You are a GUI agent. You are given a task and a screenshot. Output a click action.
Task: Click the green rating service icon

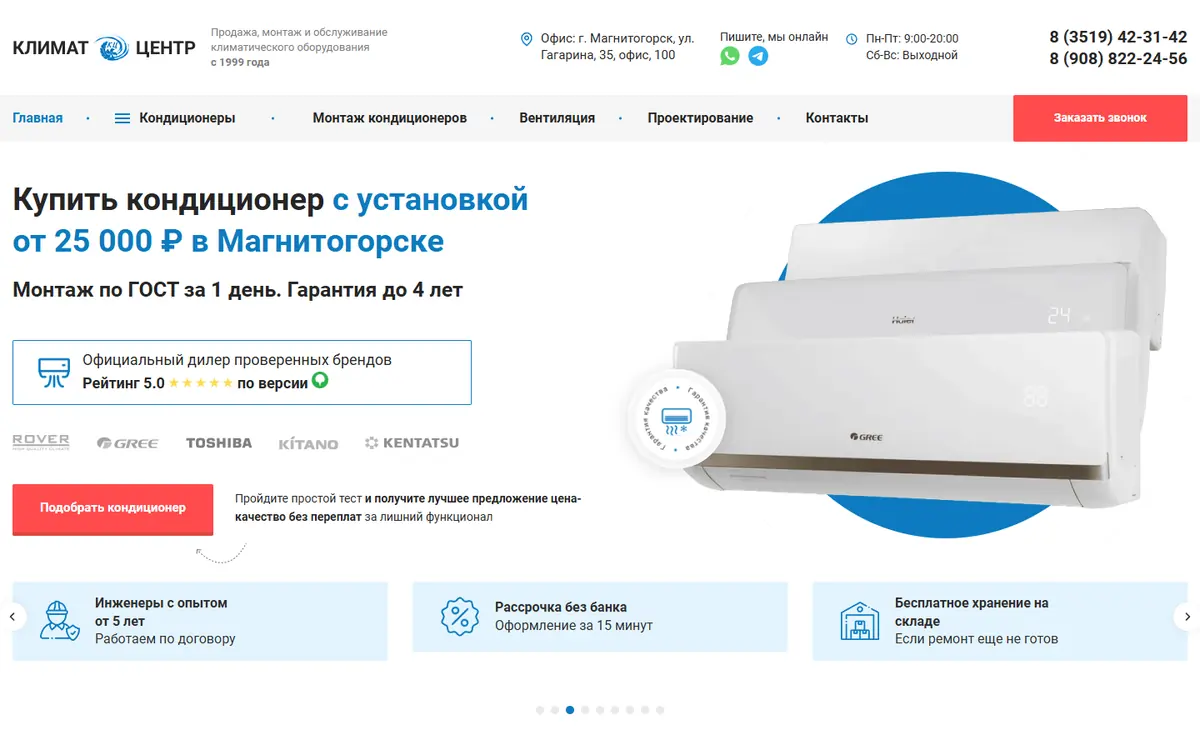tap(320, 381)
